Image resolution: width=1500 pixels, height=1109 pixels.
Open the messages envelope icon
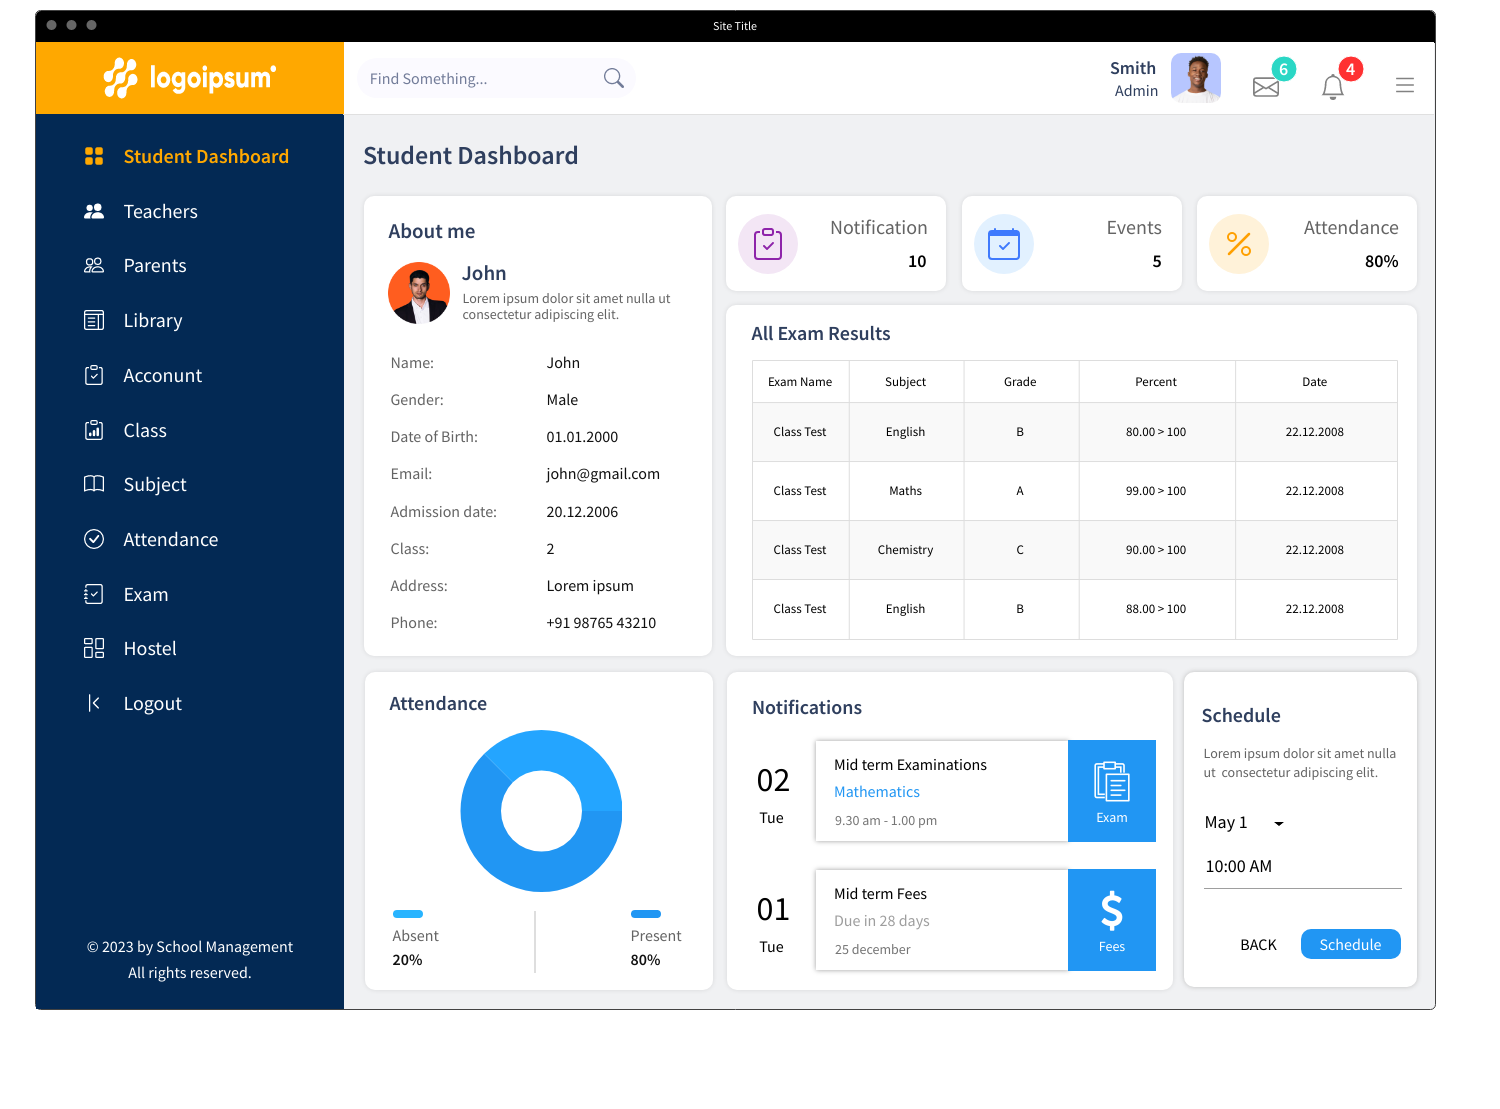(1265, 87)
